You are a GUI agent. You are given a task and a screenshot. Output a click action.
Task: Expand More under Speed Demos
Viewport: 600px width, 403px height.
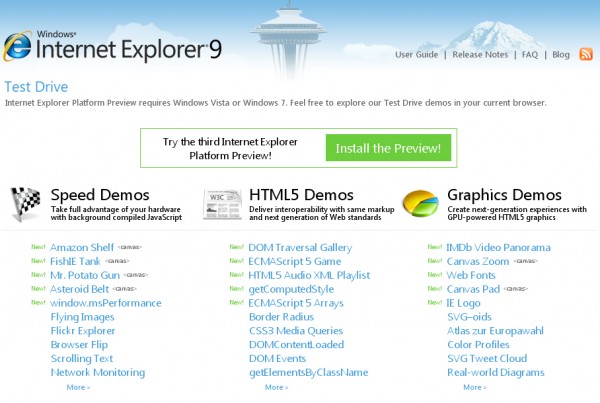pos(78,387)
